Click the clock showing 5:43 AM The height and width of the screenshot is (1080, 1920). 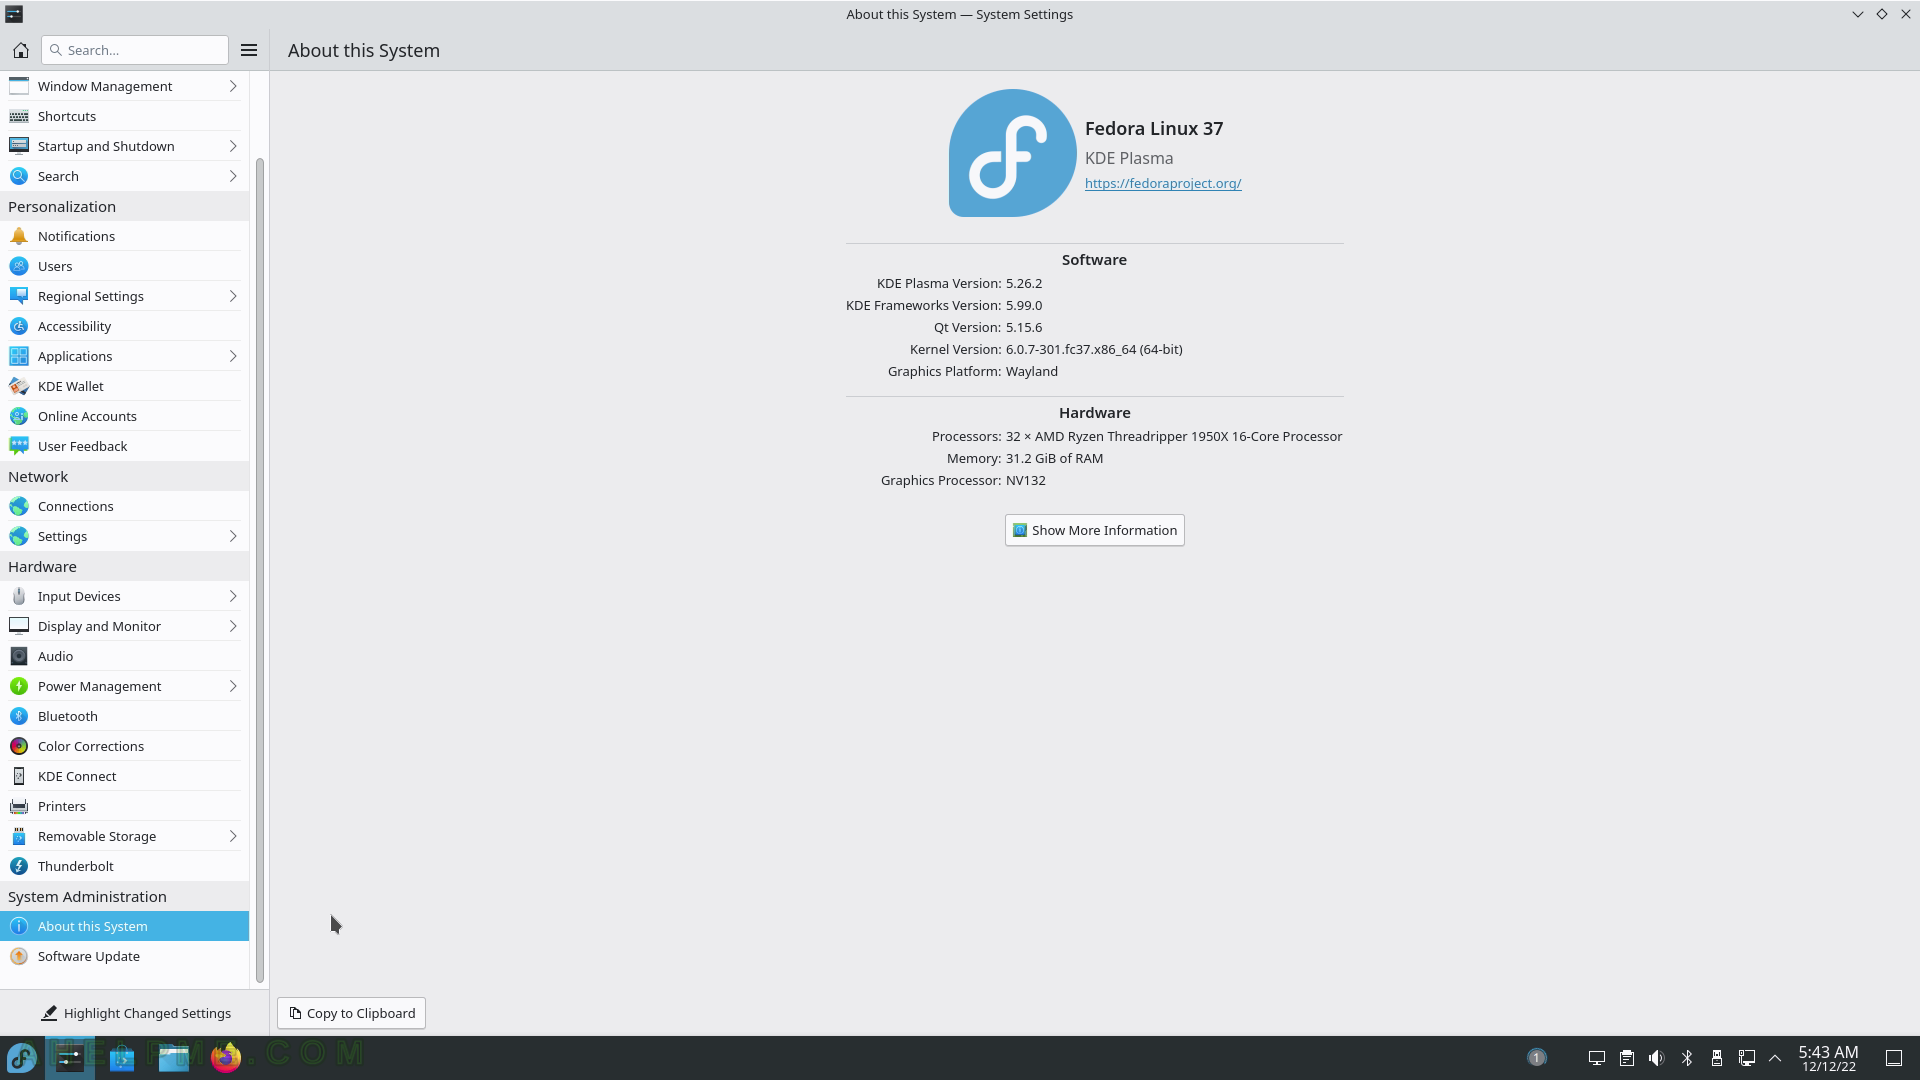1828,1058
